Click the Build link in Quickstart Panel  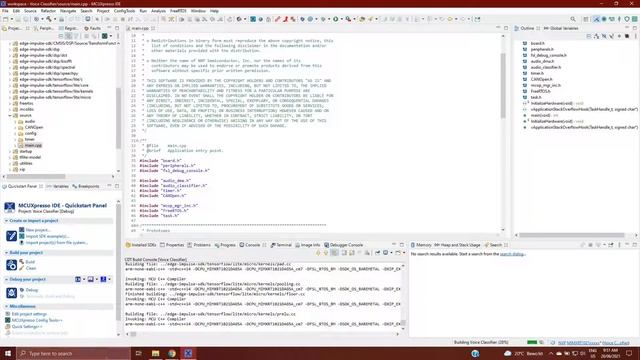(30, 262)
